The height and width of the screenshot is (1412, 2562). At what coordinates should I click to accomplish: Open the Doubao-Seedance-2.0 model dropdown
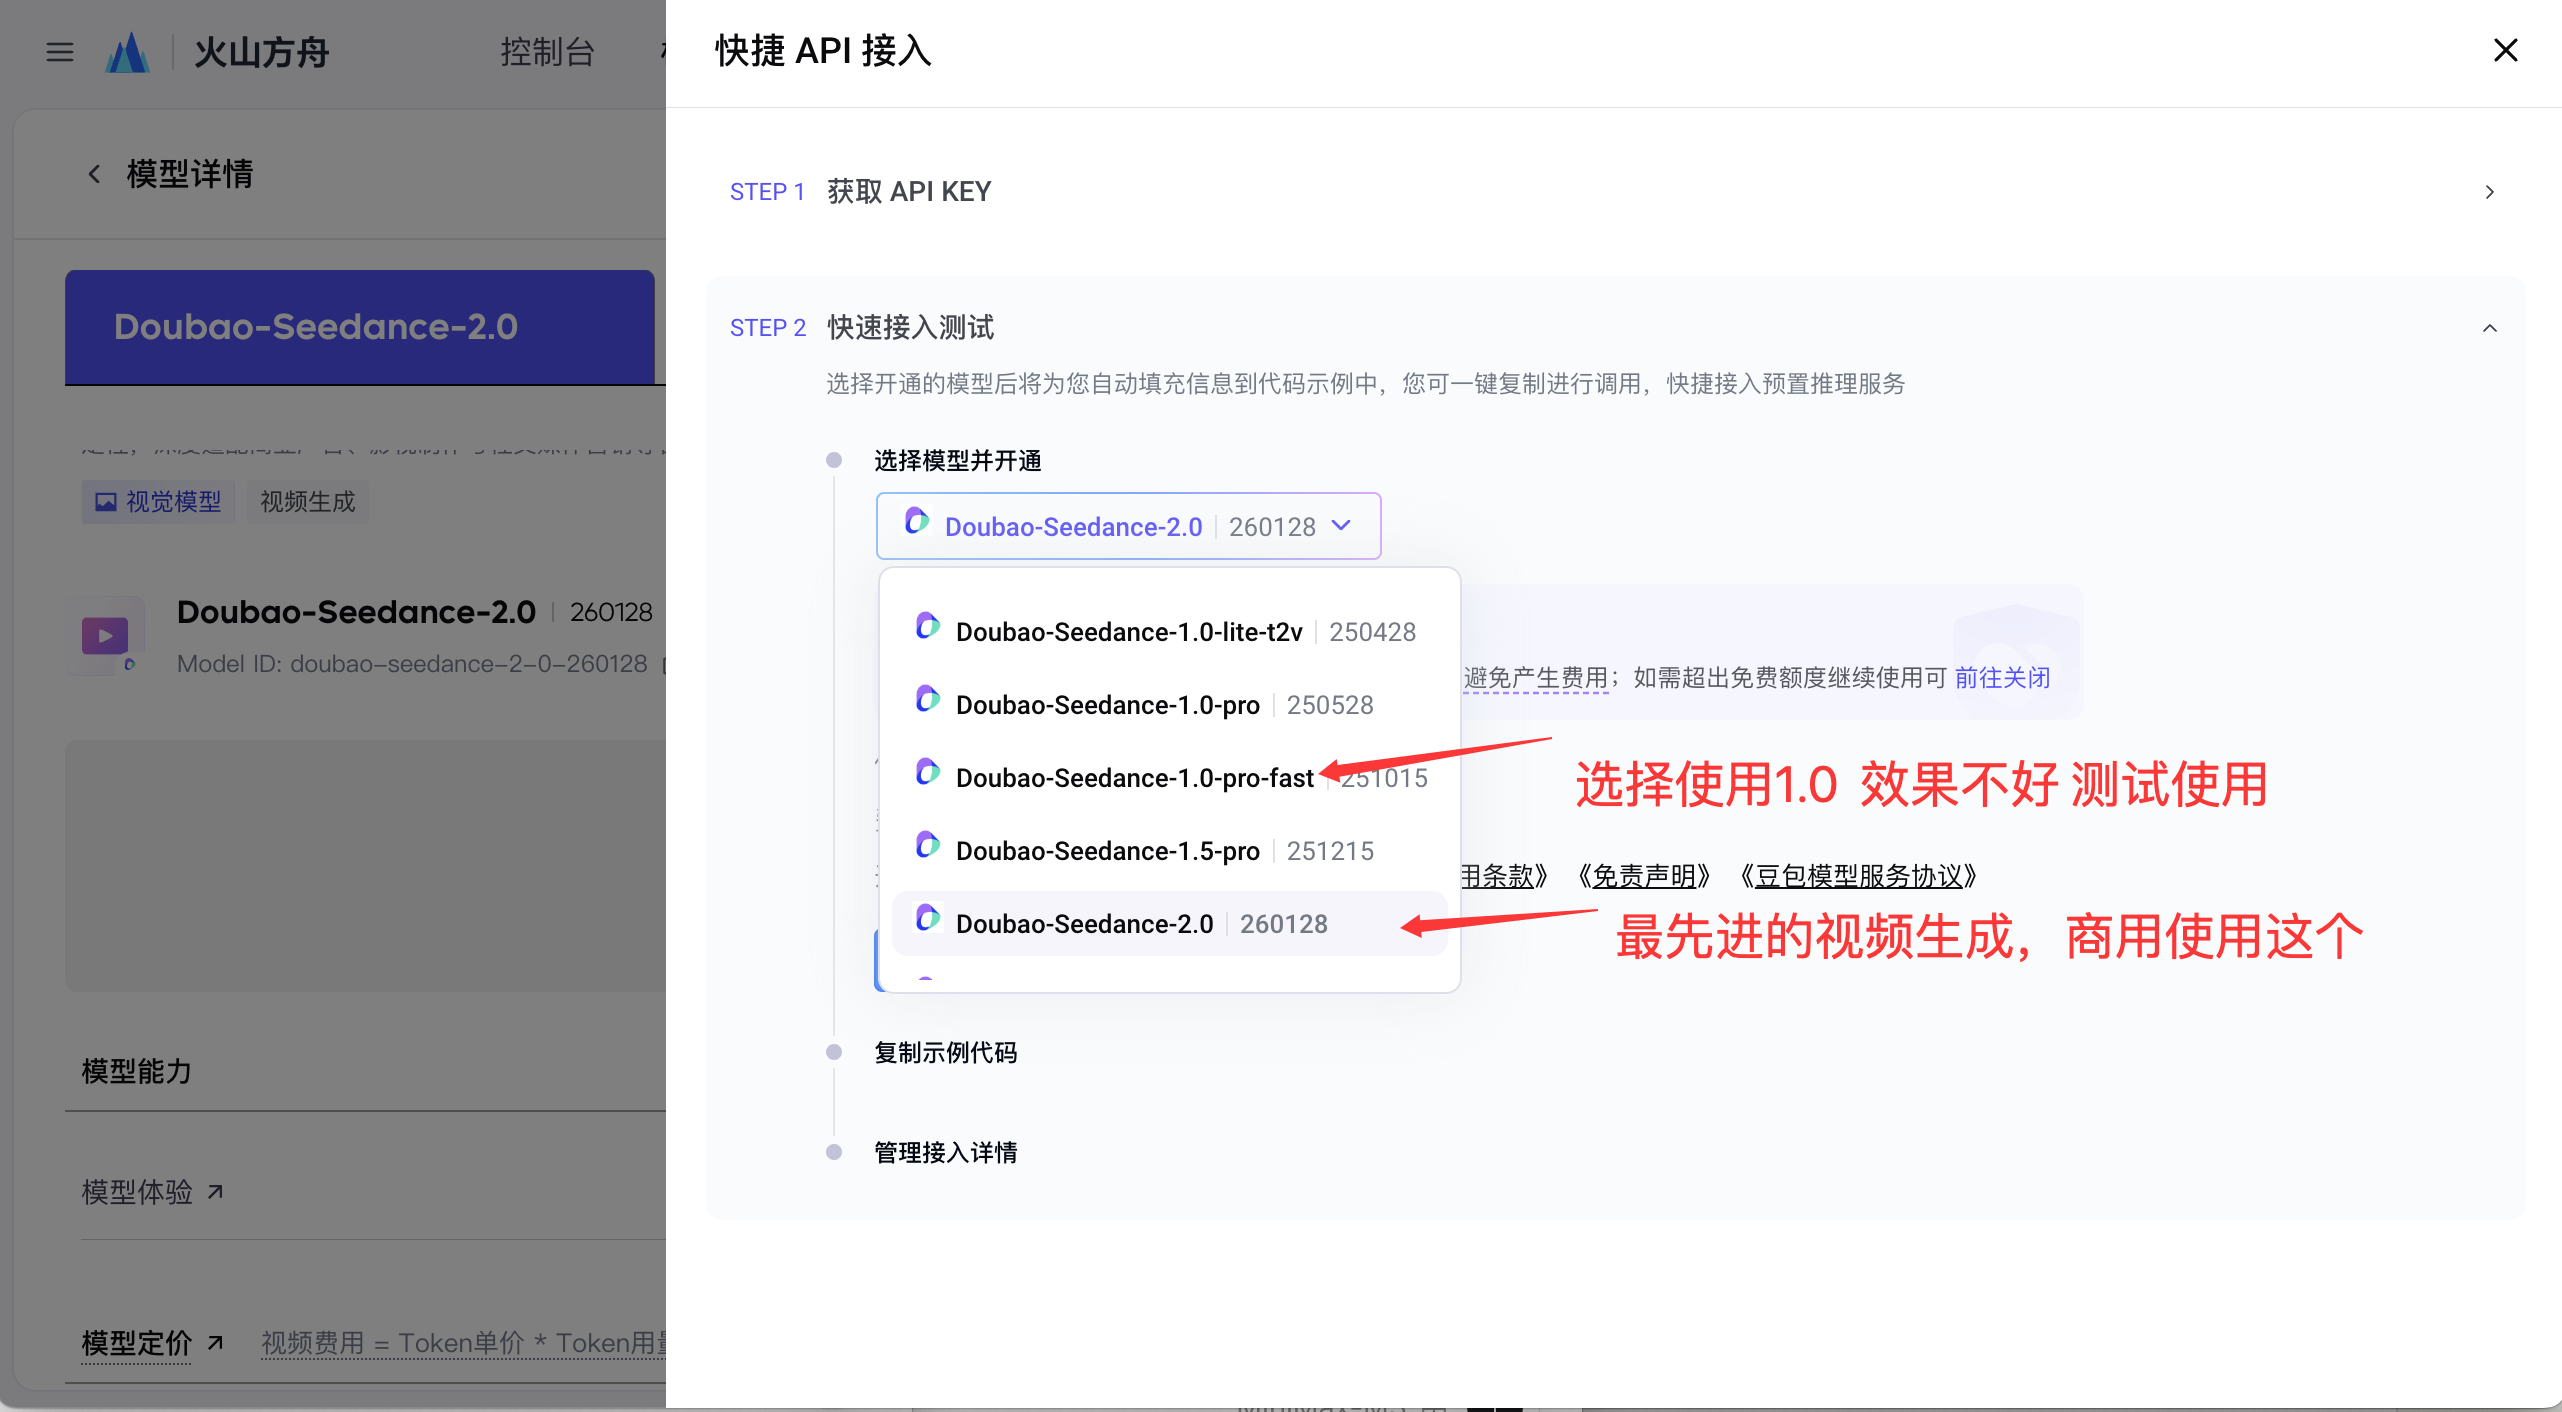(1128, 526)
